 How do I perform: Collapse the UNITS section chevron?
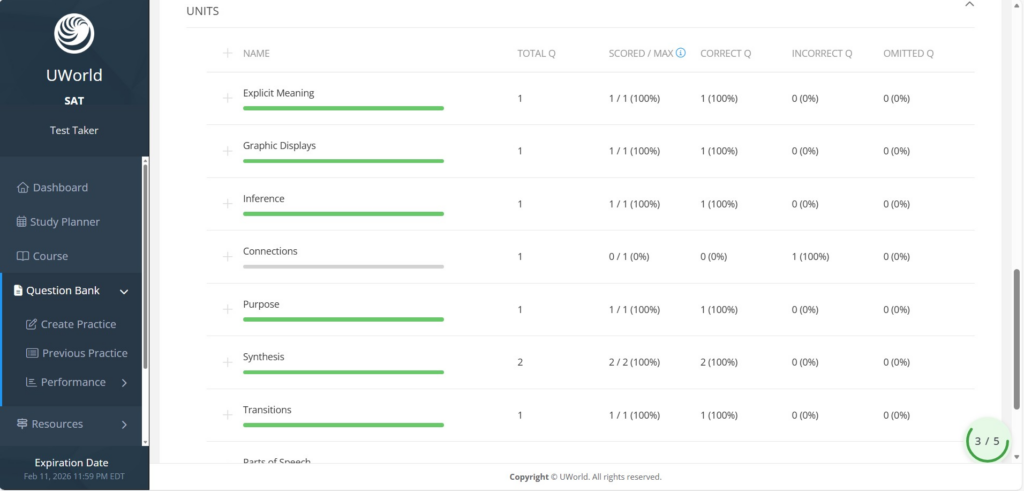coord(969,4)
